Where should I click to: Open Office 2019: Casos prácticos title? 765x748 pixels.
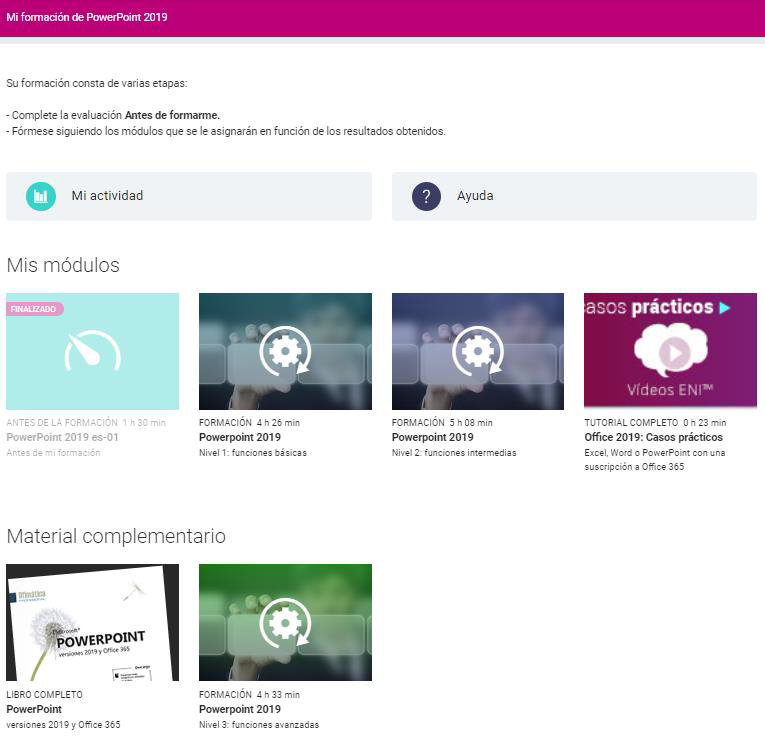pos(653,437)
